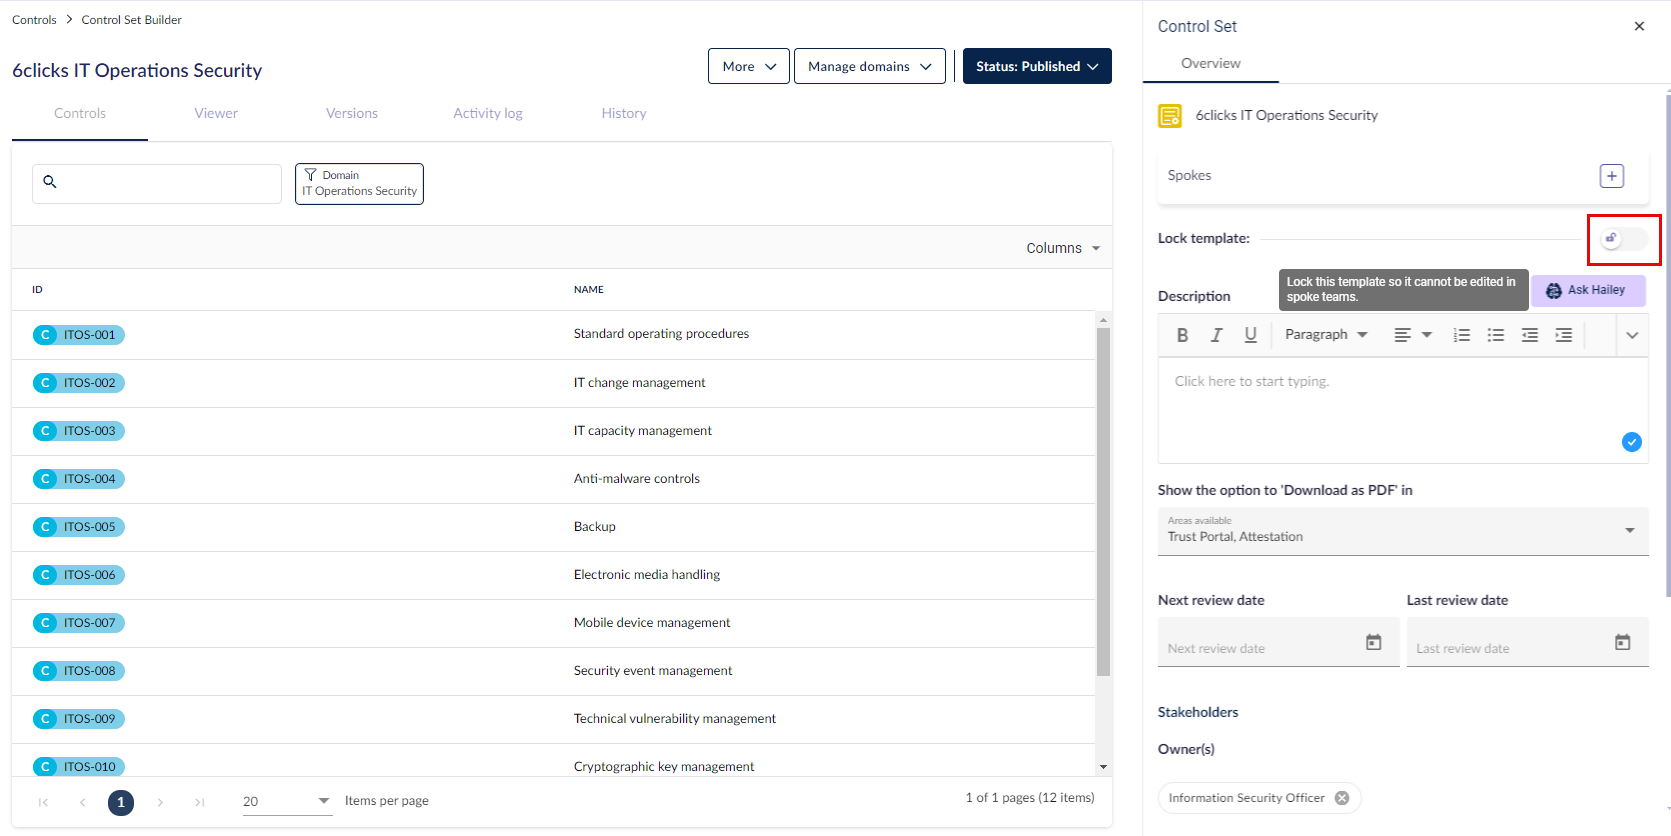
Task: Select 'Standard operating procedures' row
Action: pos(554,335)
